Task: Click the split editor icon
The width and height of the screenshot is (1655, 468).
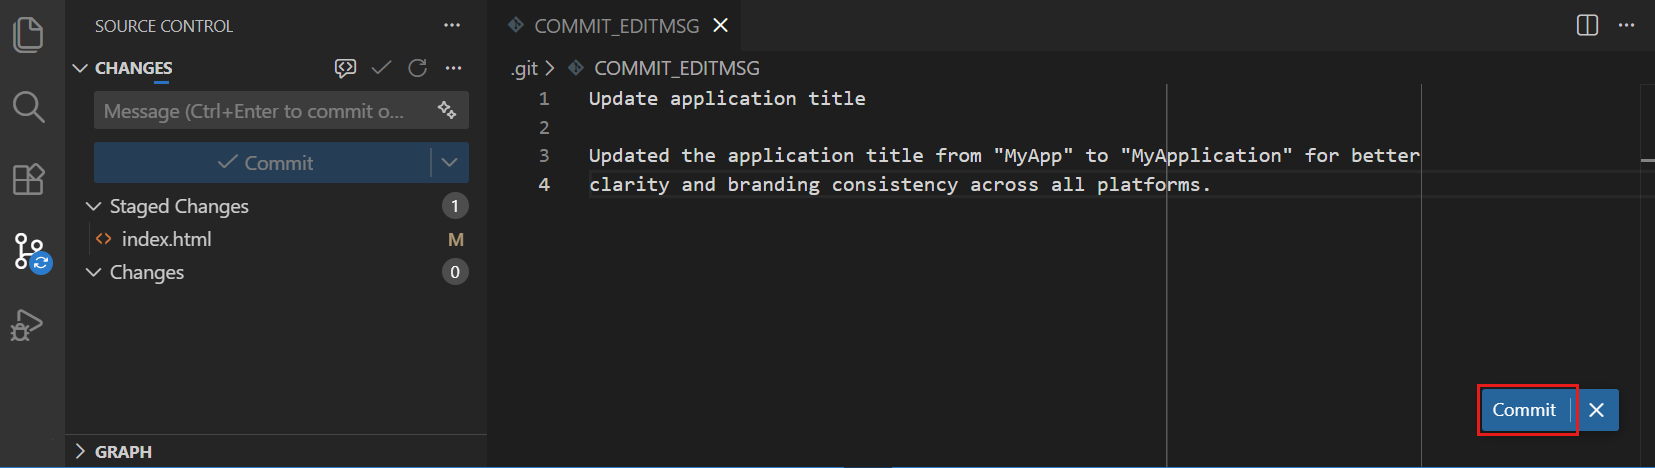Action: coord(1587,25)
